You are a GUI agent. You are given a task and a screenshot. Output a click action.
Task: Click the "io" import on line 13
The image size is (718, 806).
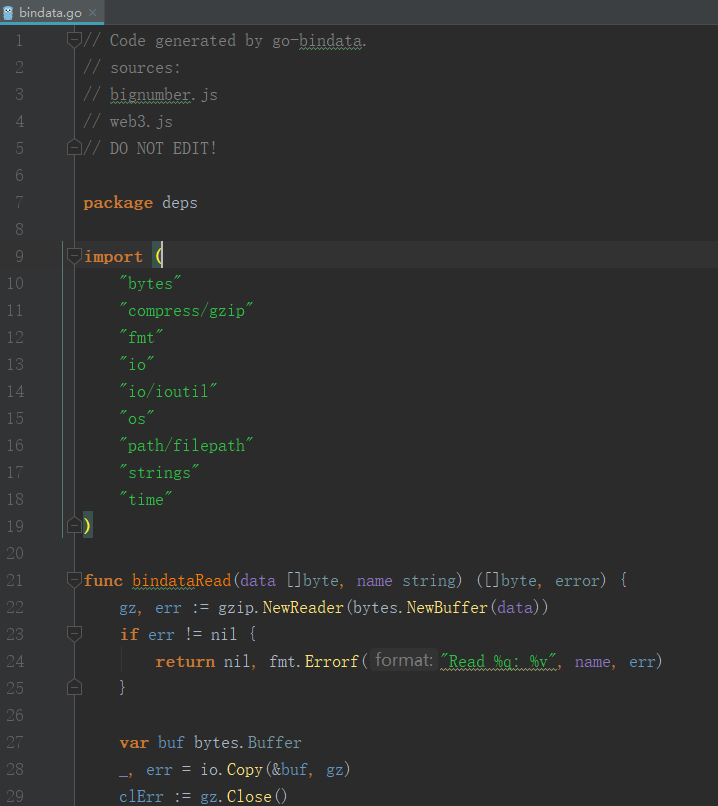click(137, 364)
